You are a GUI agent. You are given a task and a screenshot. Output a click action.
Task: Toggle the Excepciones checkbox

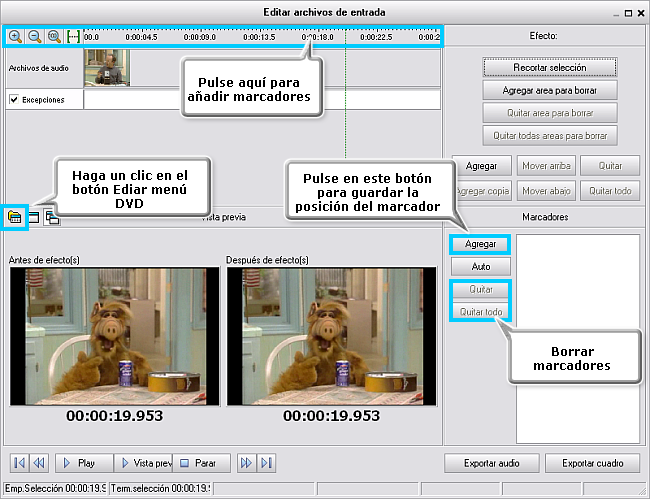click(14, 99)
